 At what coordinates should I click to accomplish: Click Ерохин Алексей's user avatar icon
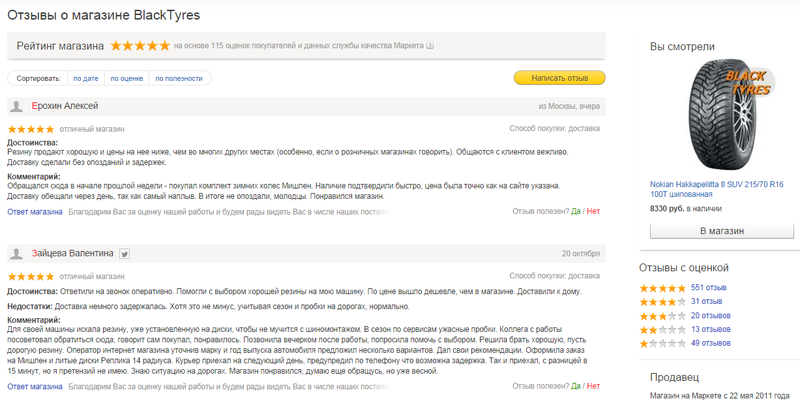click(16, 106)
